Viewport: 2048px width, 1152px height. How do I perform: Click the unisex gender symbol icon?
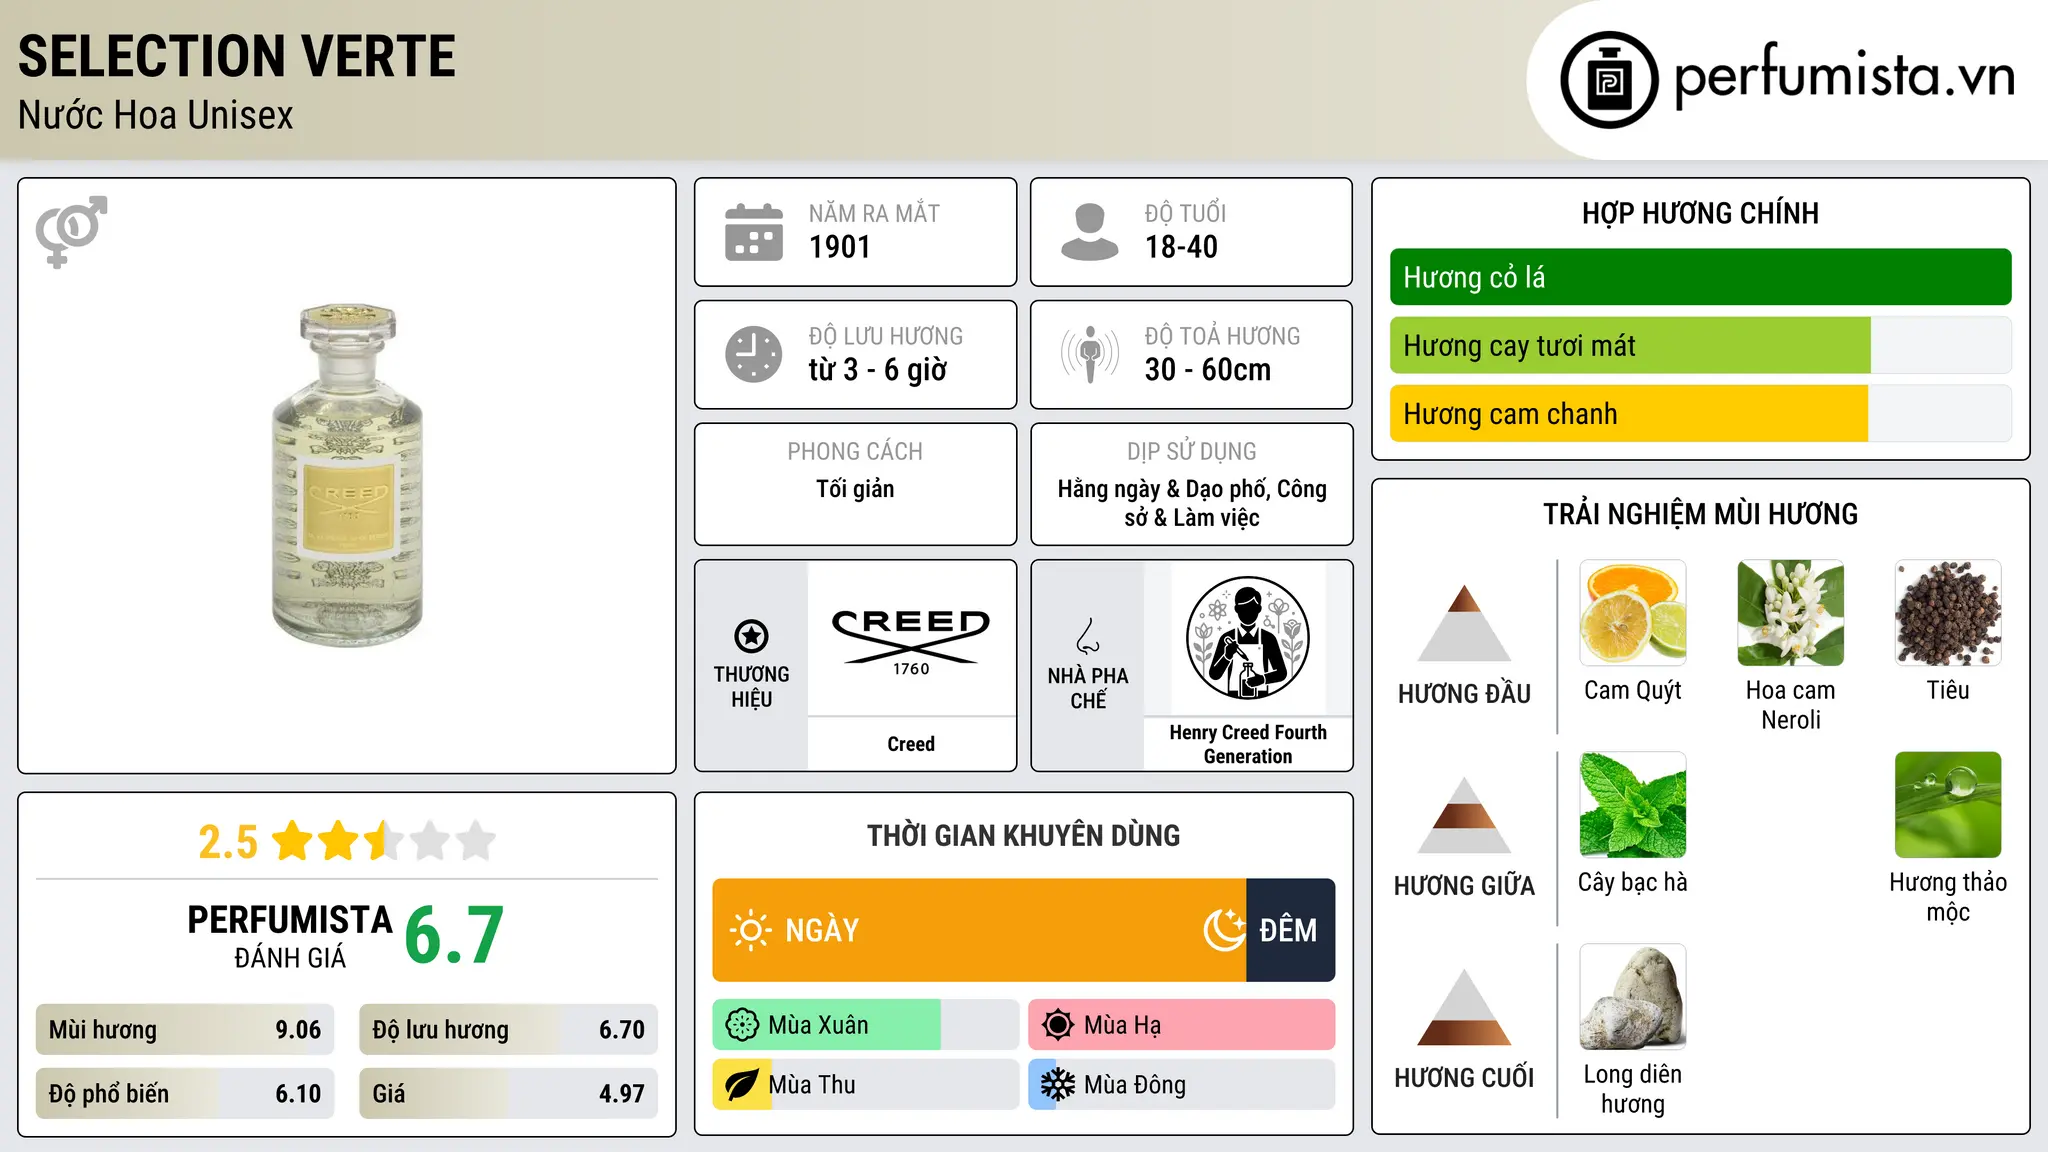(71, 231)
